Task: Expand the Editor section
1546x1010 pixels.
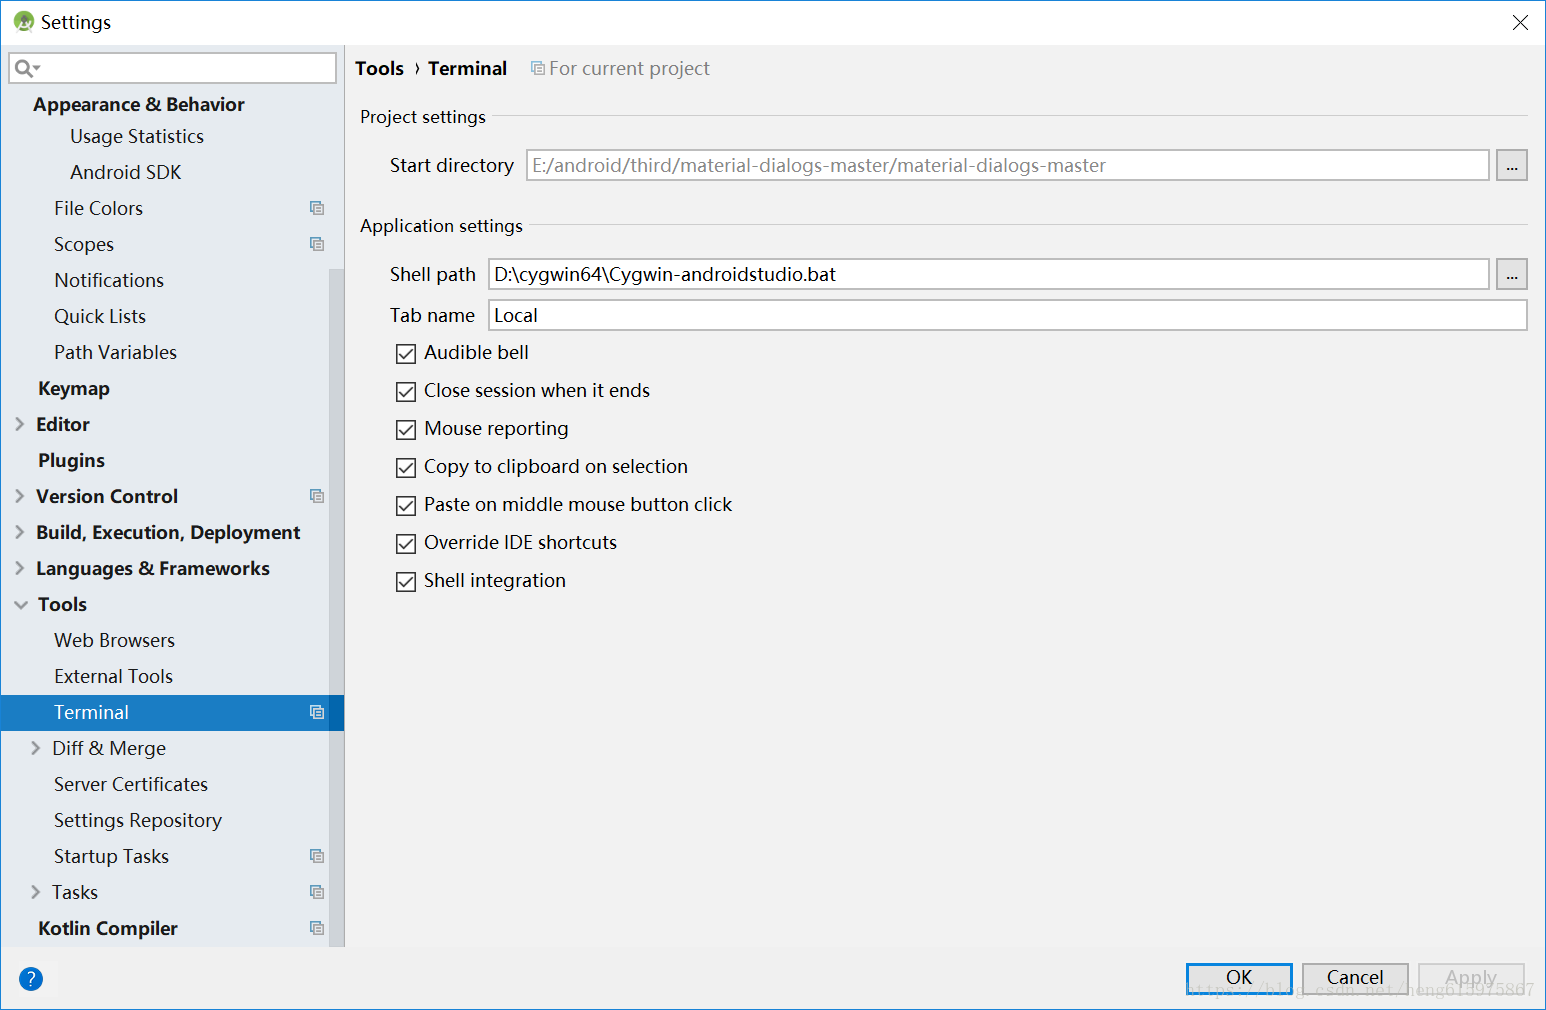Action: 20,424
